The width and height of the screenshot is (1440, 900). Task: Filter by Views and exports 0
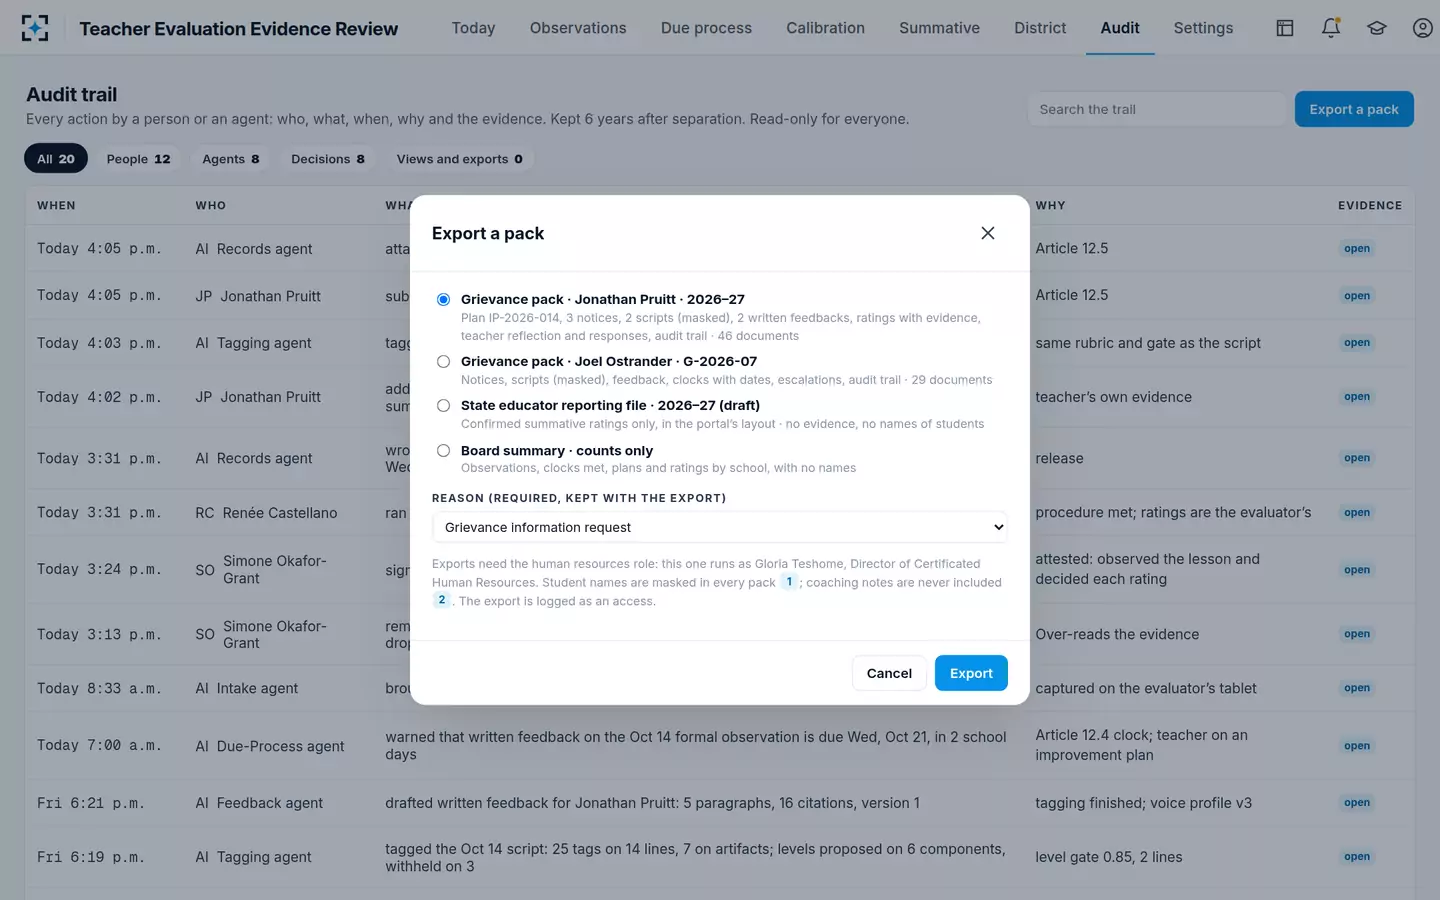pos(459,159)
